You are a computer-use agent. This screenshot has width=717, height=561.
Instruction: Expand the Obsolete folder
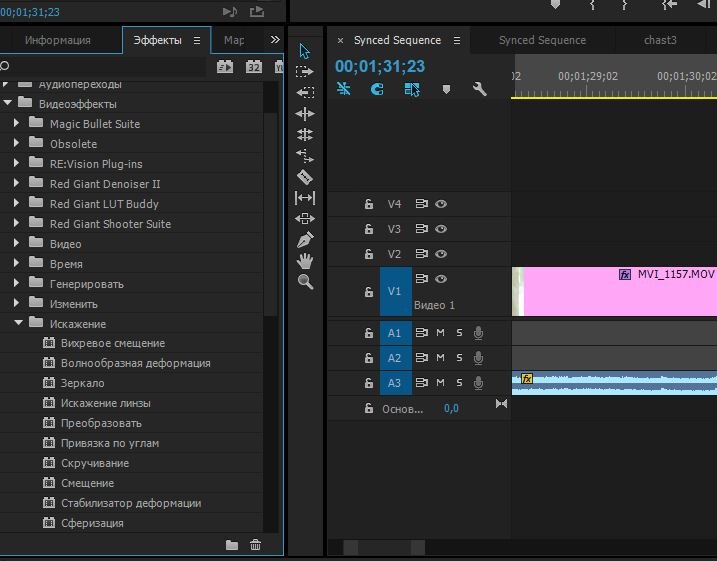click(x=16, y=143)
